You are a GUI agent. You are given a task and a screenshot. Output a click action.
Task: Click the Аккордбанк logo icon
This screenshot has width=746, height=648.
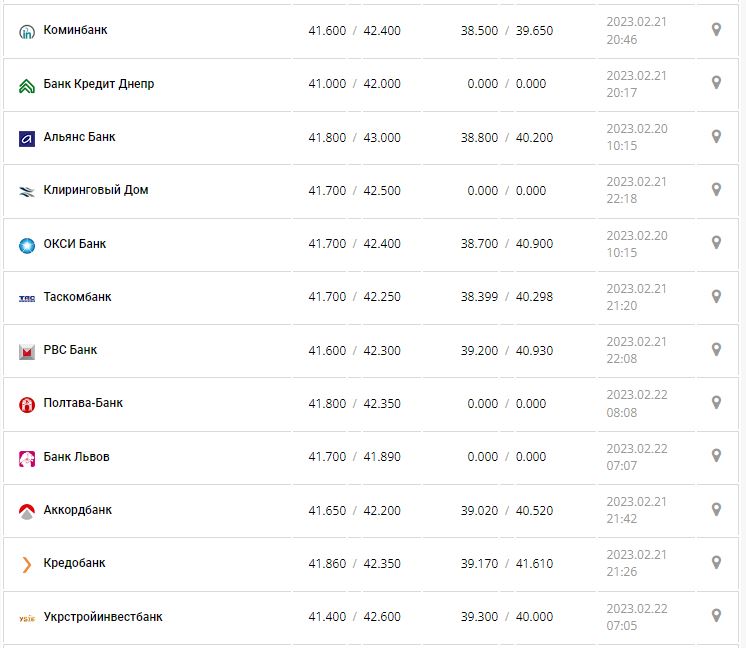(x=27, y=511)
